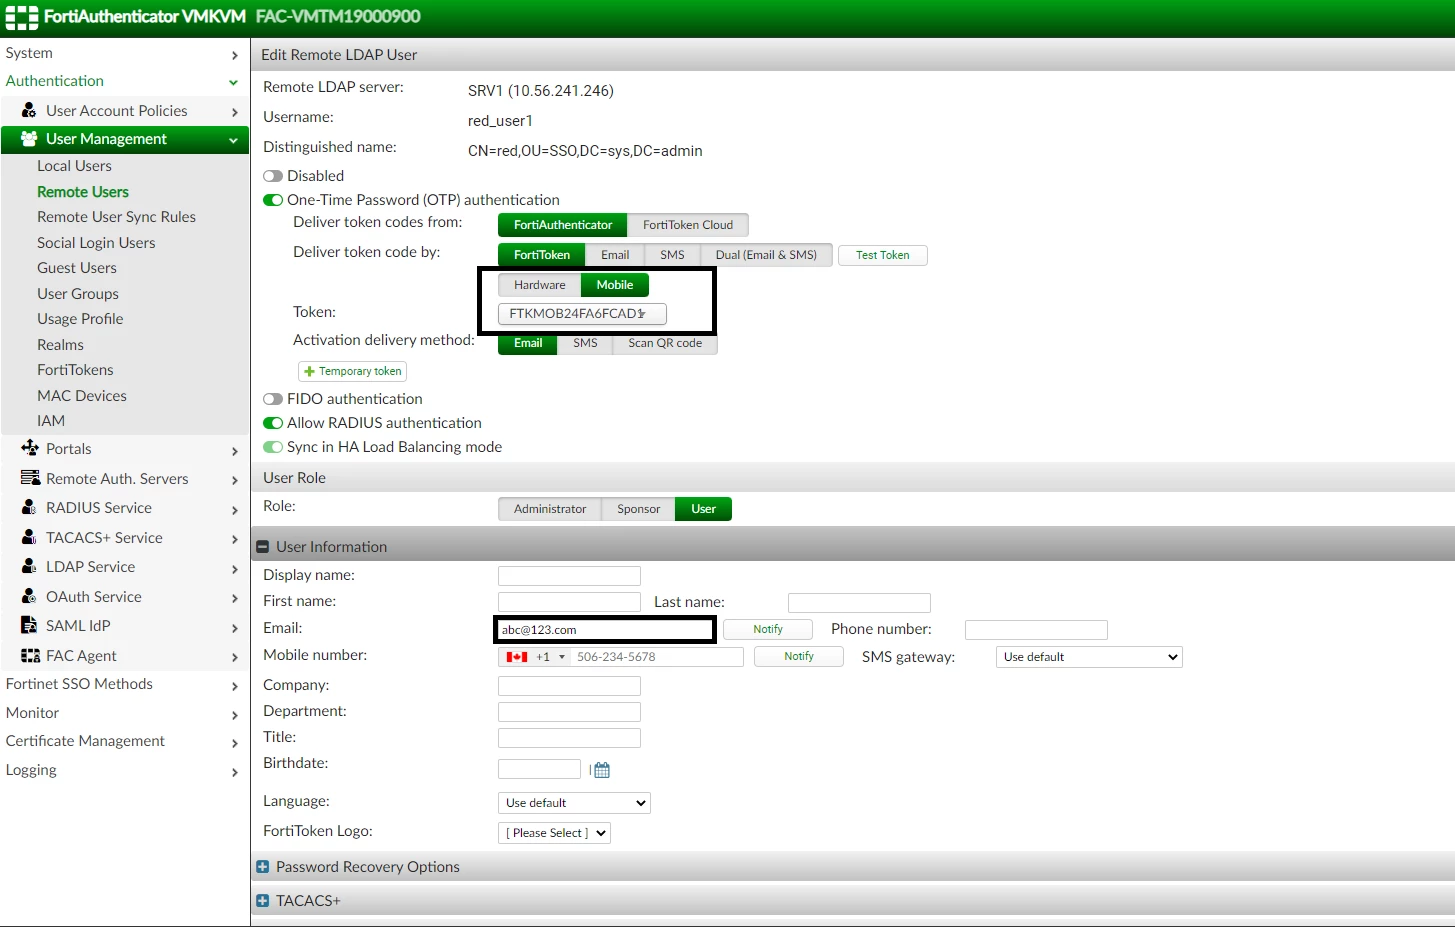Select FortiToken Cloud delivery source
The width and height of the screenshot is (1455, 935).
[x=688, y=225]
